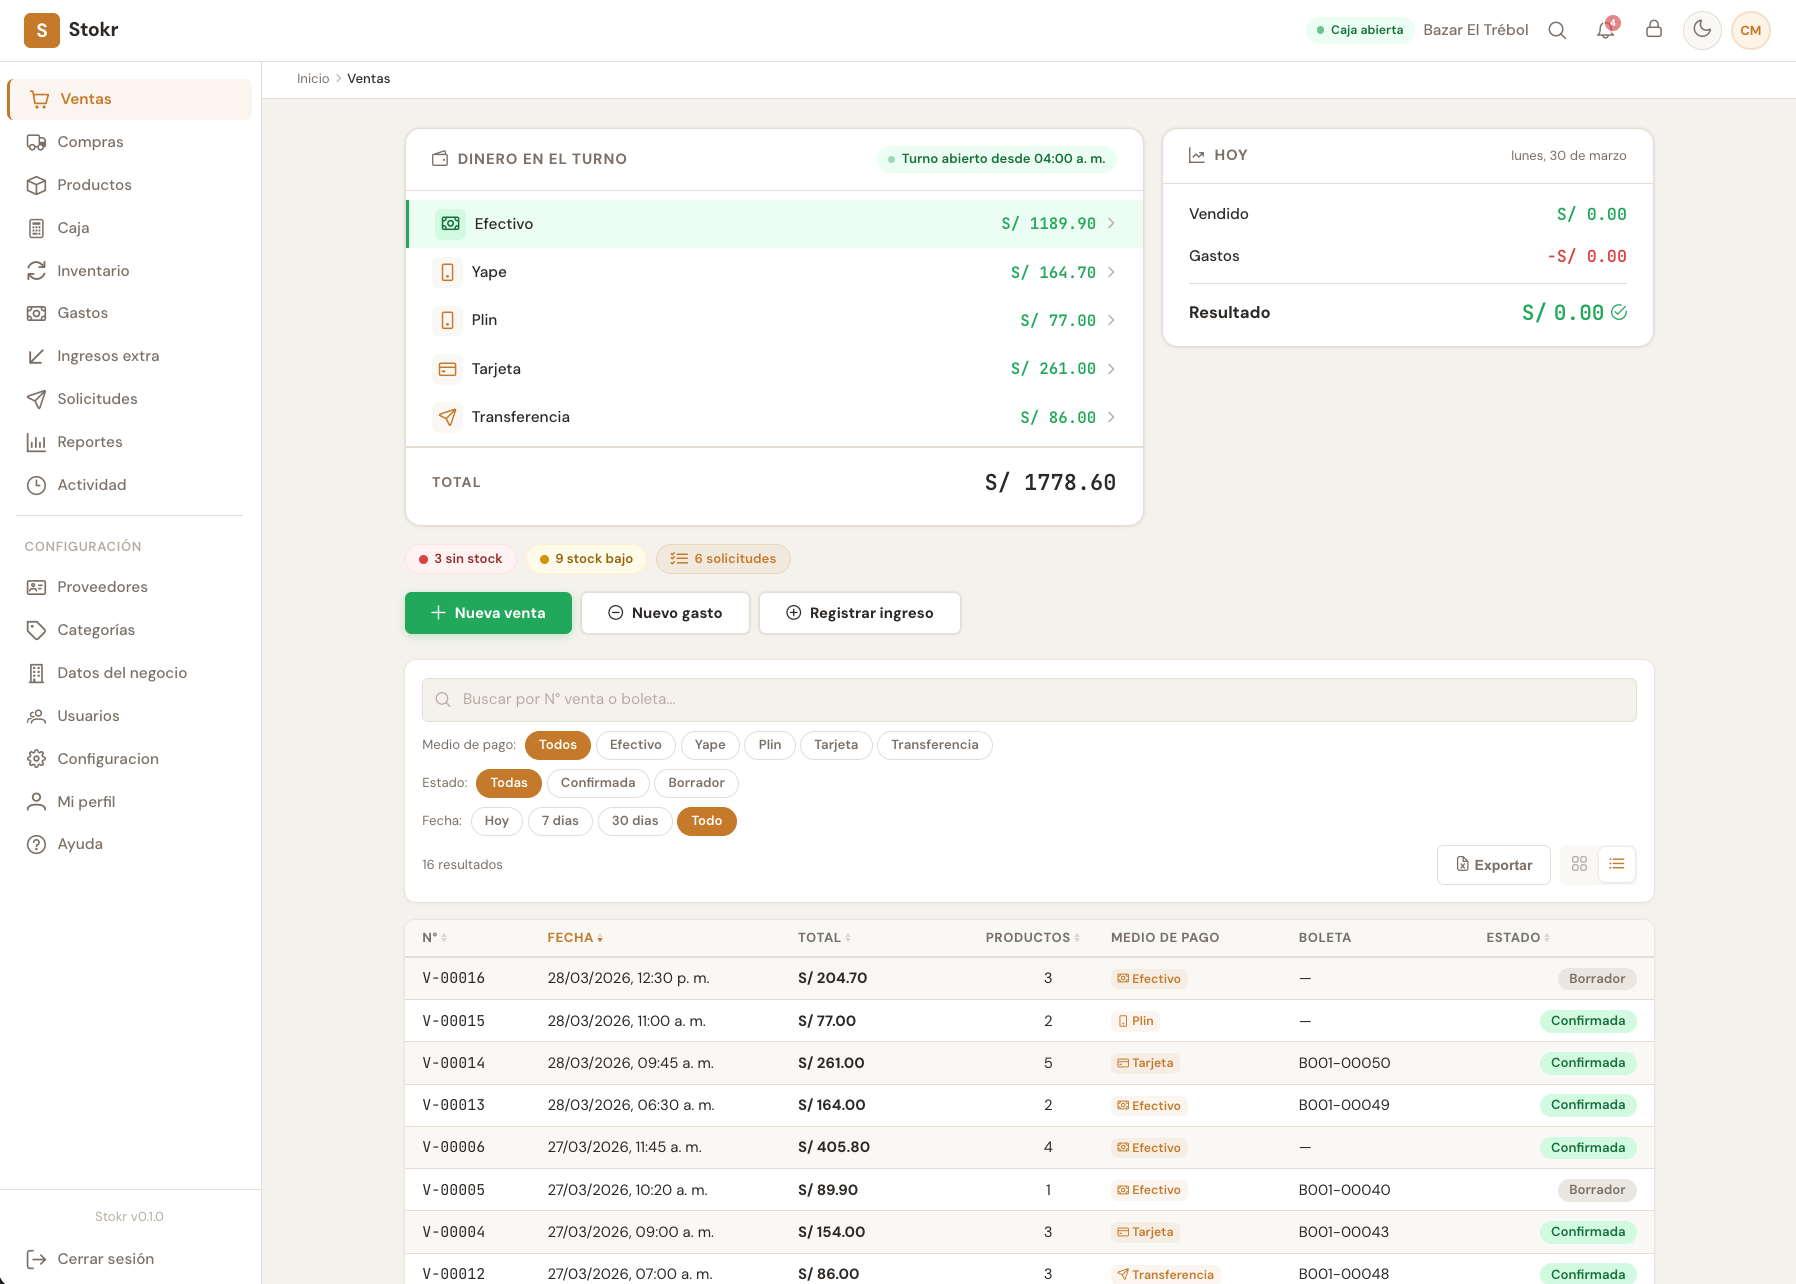Image resolution: width=1796 pixels, height=1284 pixels.
Task: Open Inicio from the breadcrumb
Action: click(313, 78)
